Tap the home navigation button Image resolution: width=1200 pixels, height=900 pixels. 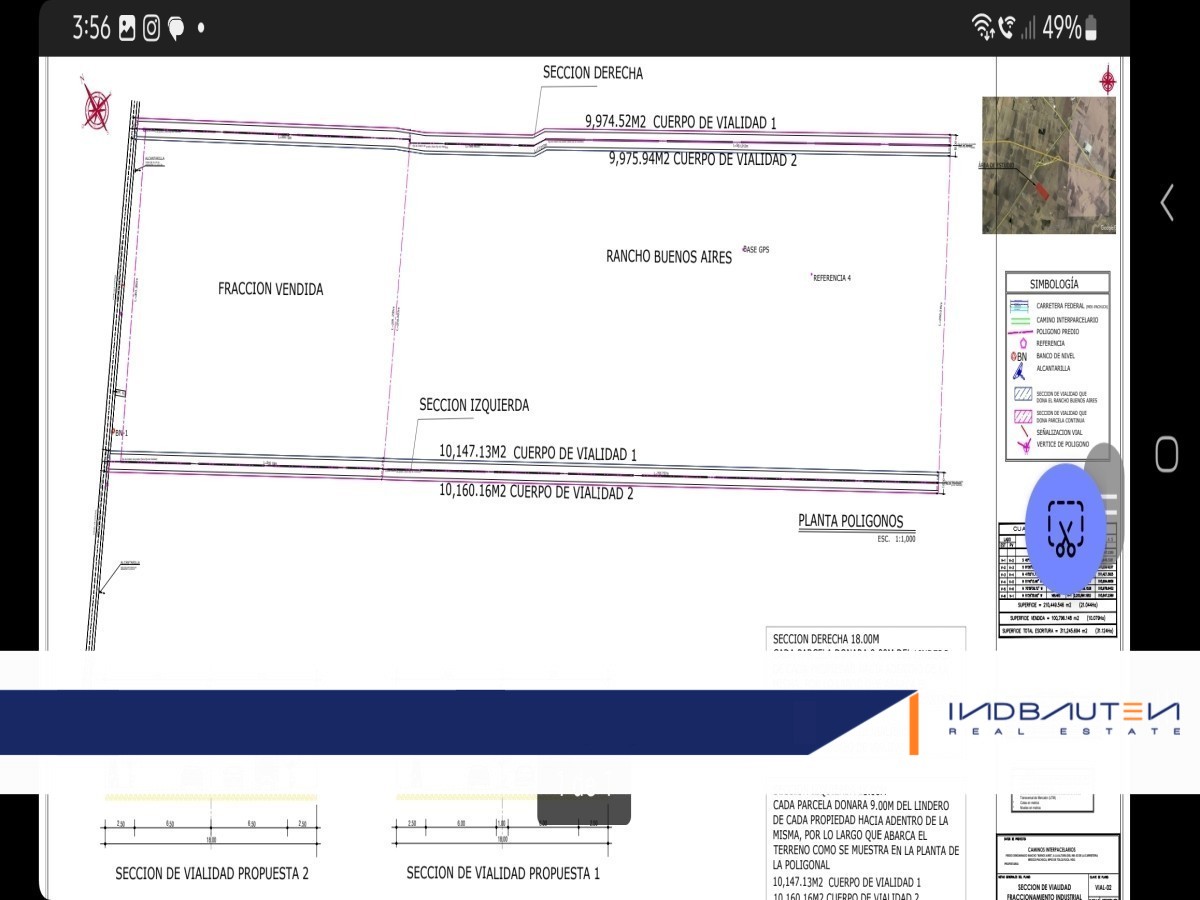click(x=1166, y=454)
